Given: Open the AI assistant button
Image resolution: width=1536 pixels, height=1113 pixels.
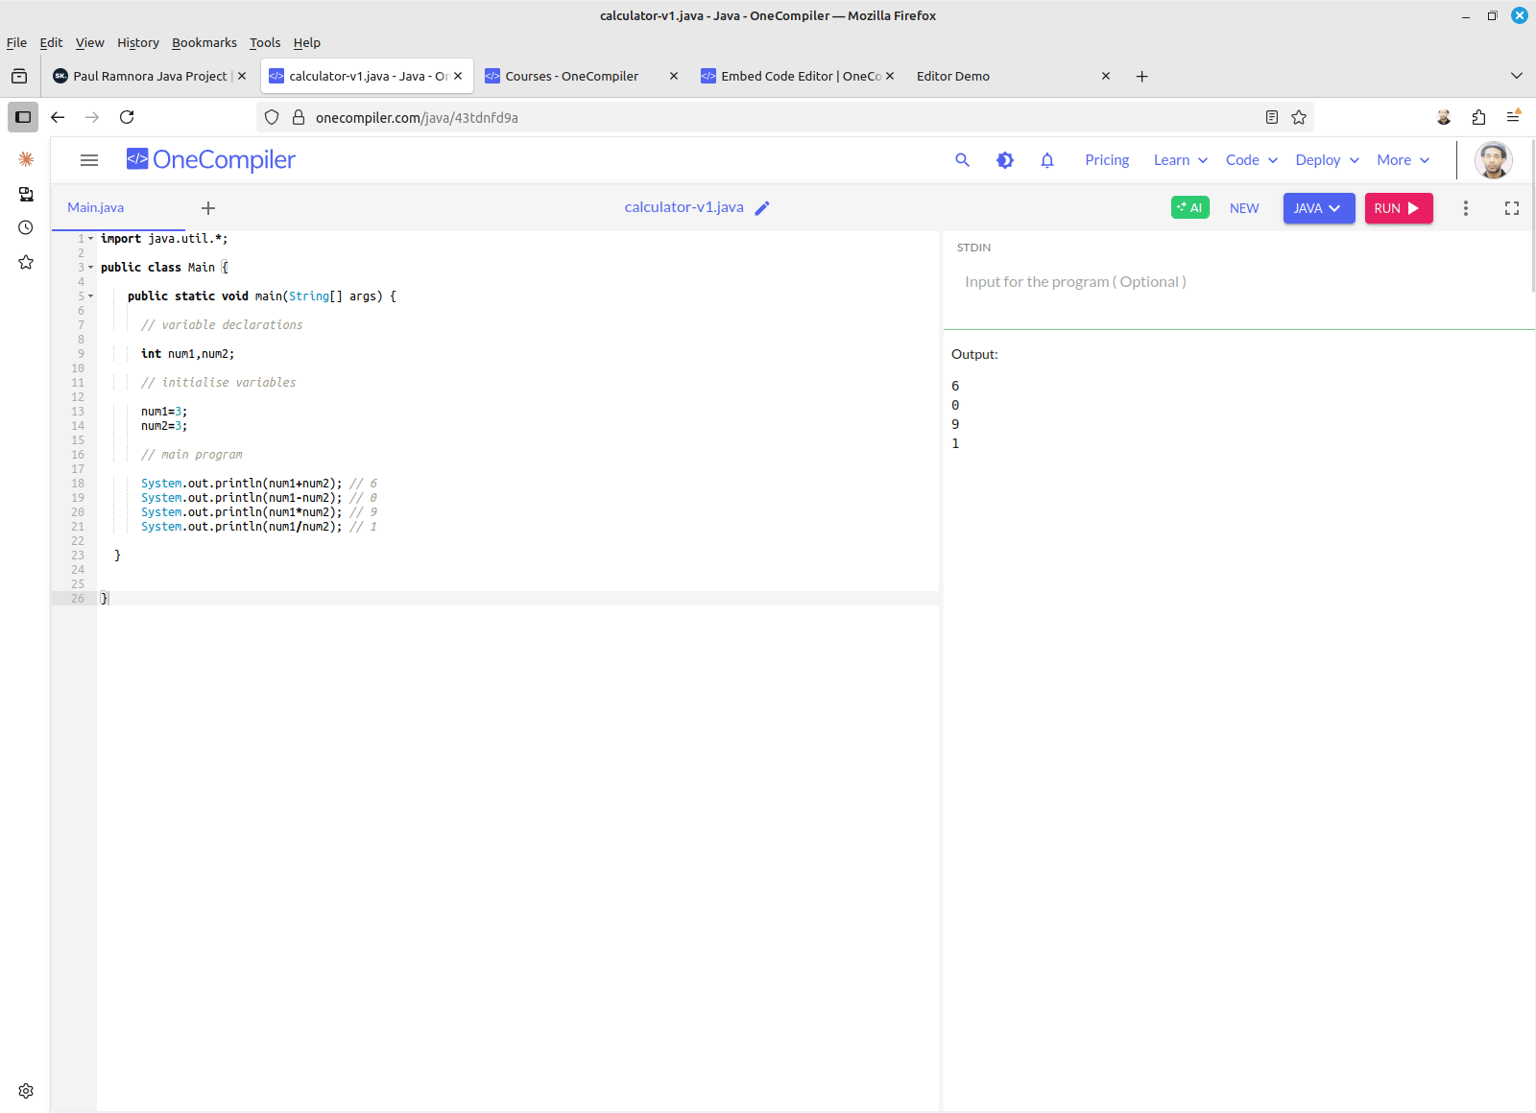Looking at the screenshot, I should pyautogui.click(x=1190, y=207).
